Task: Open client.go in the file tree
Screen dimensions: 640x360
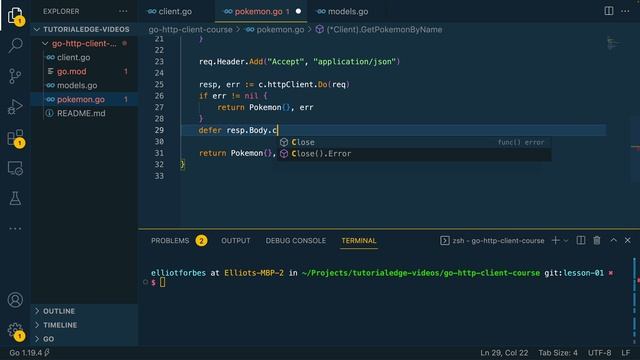Action: point(84,58)
